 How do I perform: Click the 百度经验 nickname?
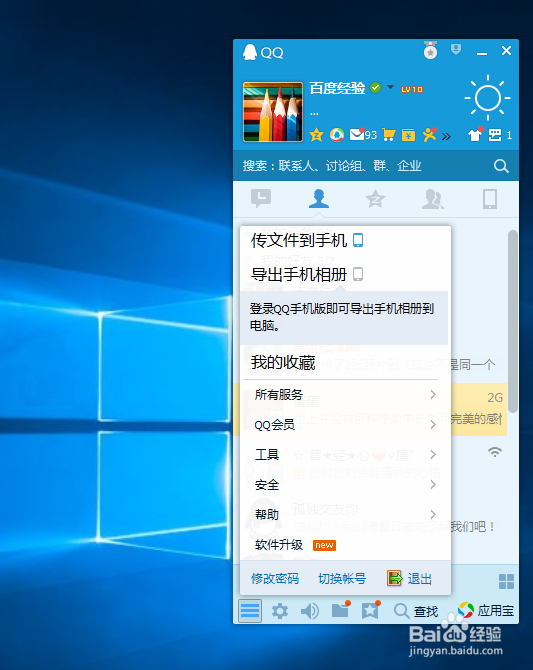[337, 88]
